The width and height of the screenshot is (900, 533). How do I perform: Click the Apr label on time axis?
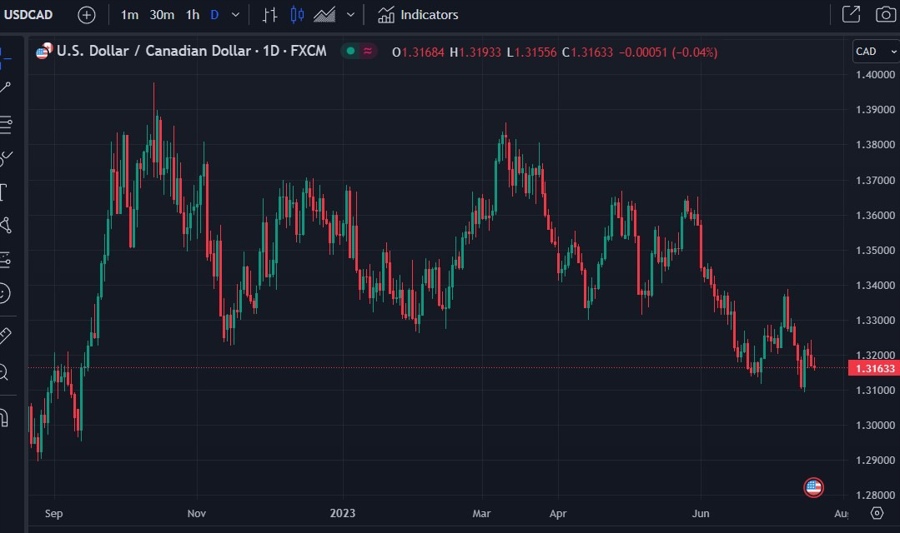(x=558, y=513)
